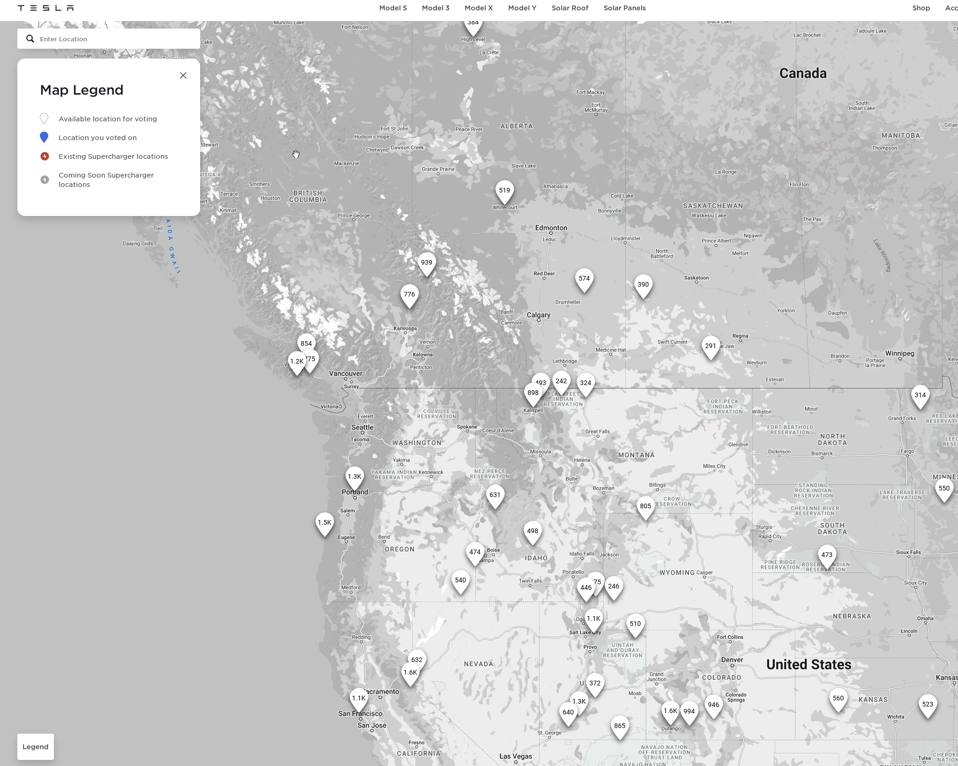
Task: Select the white 'Available location for voting' pin icon
Action: (44, 118)
